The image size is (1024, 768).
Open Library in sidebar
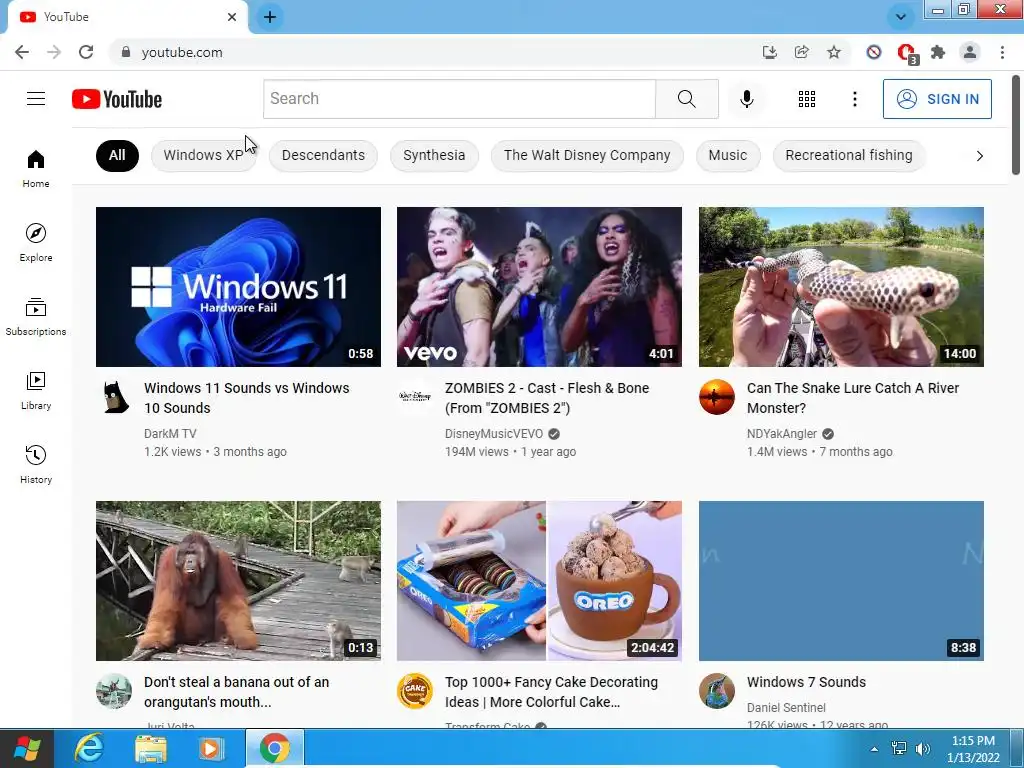(x=36, y=391)
